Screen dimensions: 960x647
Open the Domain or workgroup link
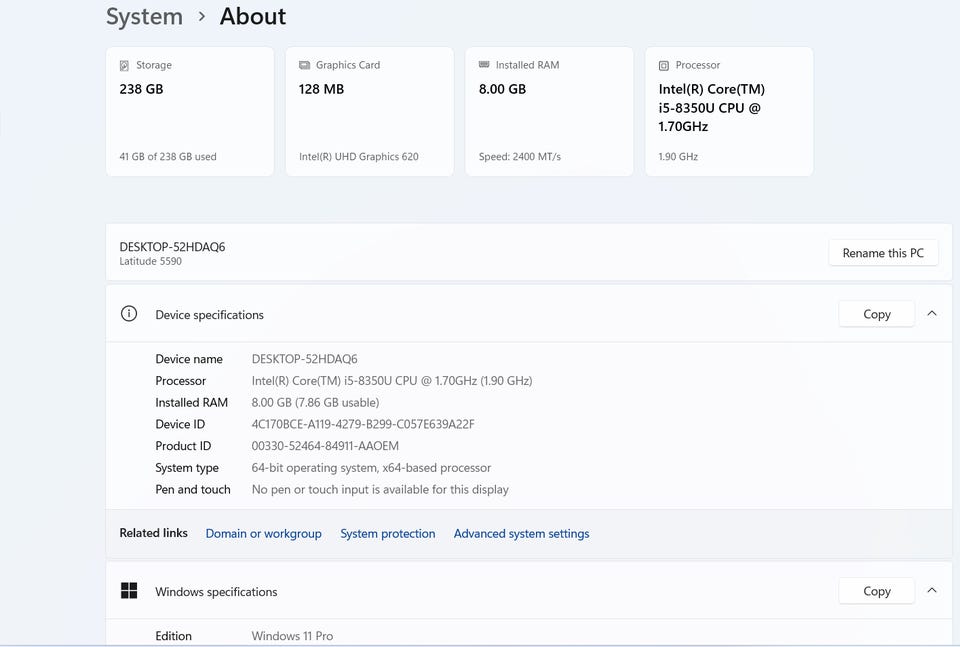point(263,534)
